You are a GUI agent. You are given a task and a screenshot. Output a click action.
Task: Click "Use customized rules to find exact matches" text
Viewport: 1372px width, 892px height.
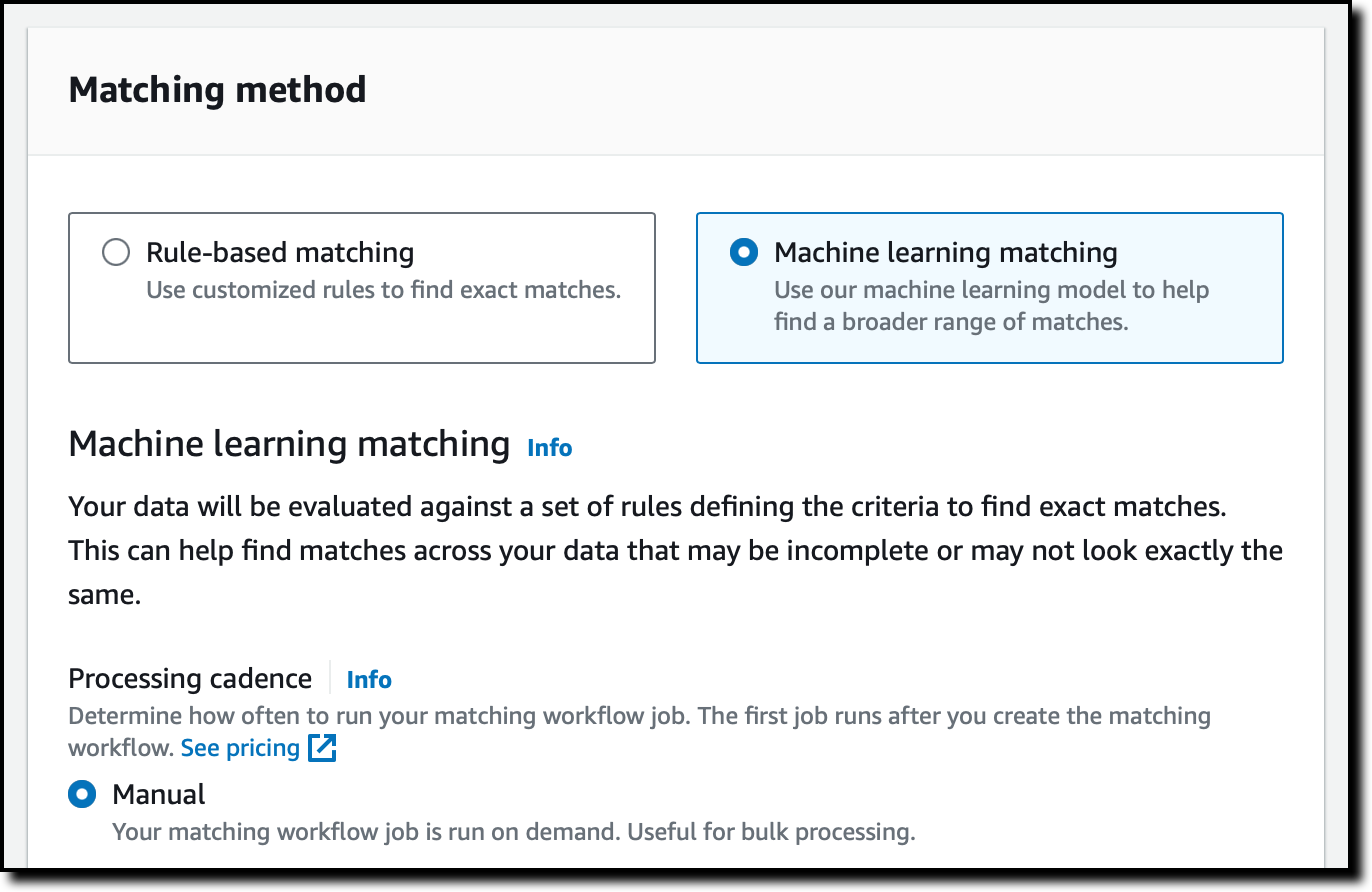click(384, 291)
